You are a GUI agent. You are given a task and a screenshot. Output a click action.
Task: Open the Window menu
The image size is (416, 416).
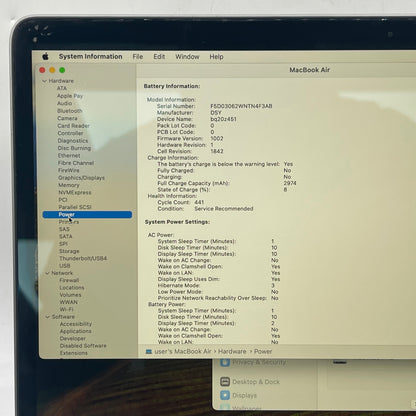[x=187, y=57]
